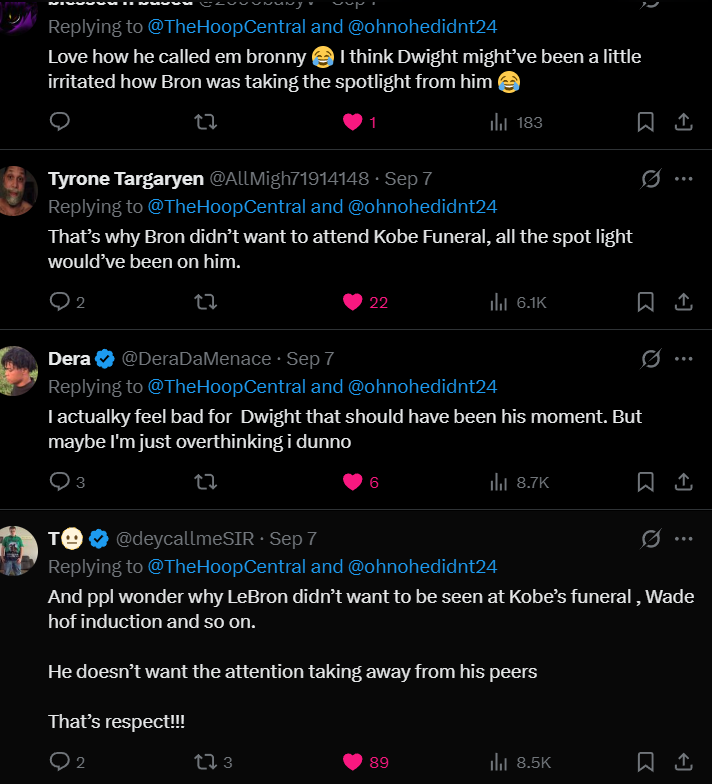Unlike Dera's tweet with 6 likes
Screen dimensions: 712x784
coord(352,481)
